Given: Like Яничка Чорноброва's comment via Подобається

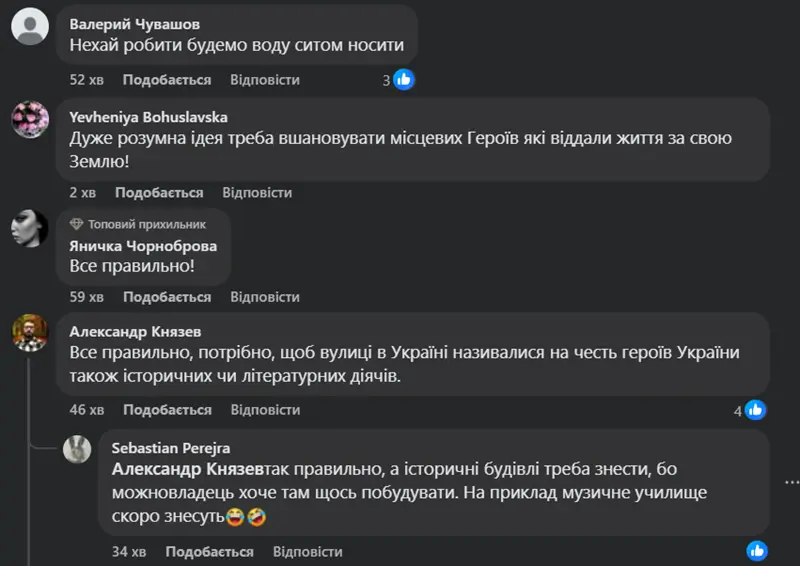Looking at the screenshot, I should coord(167,298).
